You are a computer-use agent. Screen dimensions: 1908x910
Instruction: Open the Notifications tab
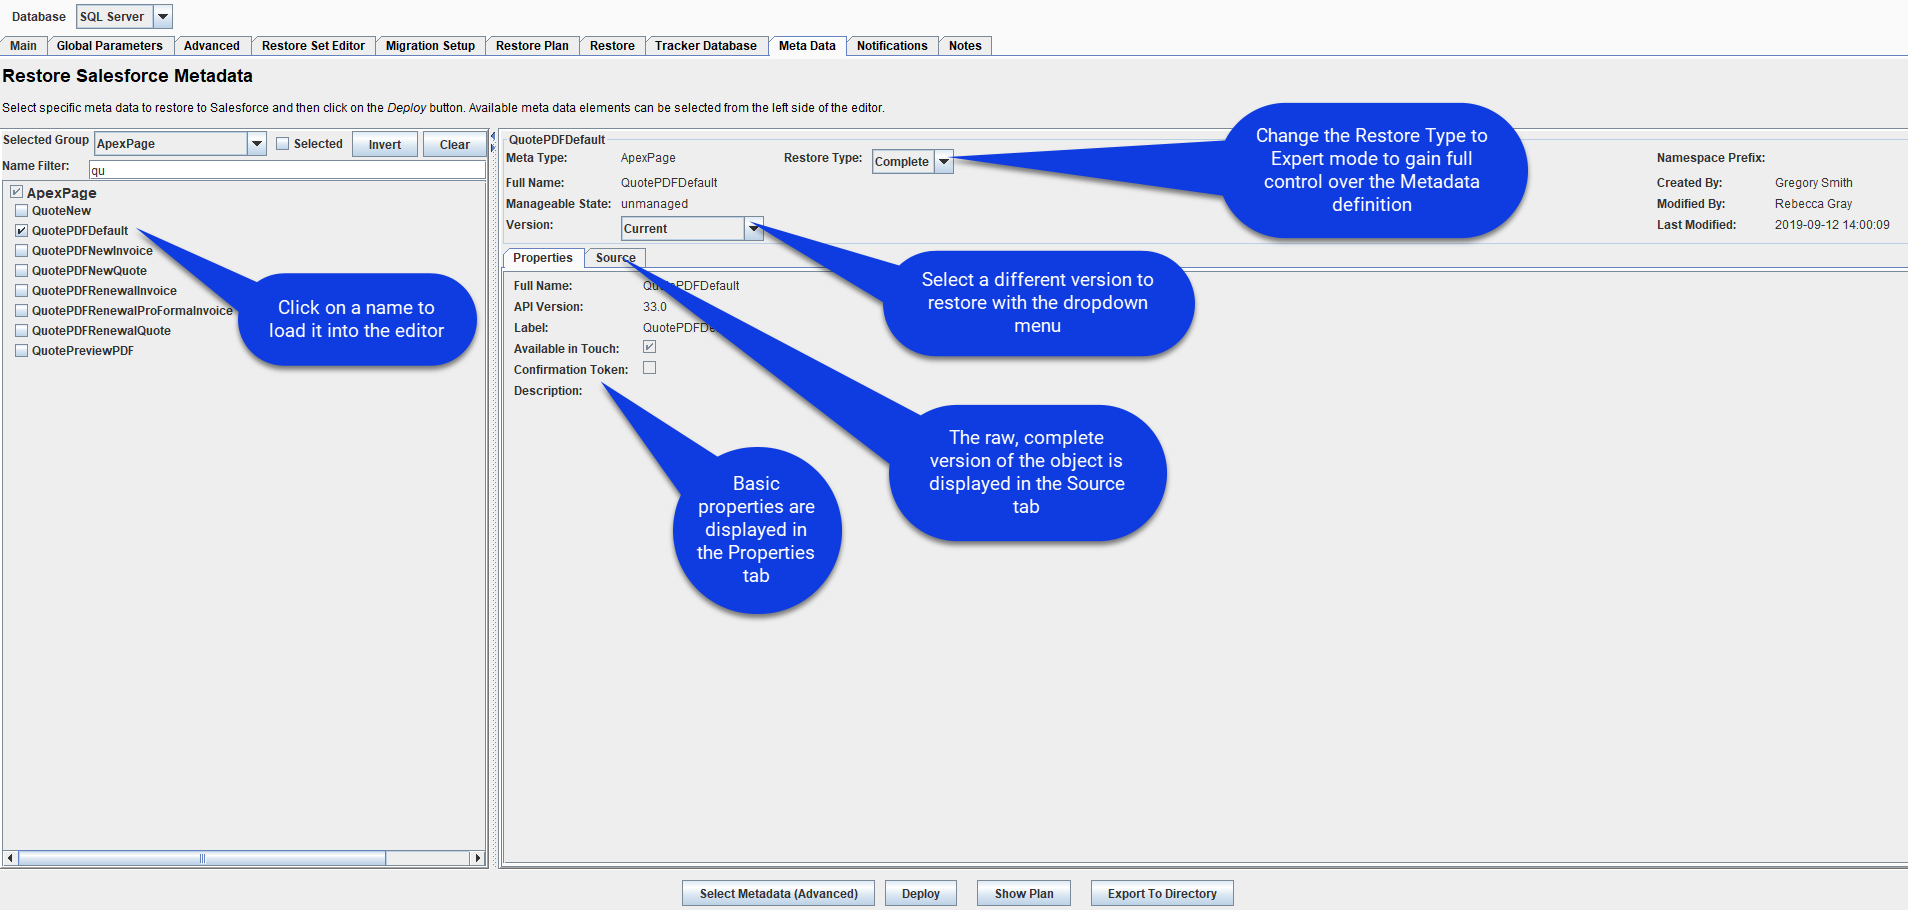[892, 46]
